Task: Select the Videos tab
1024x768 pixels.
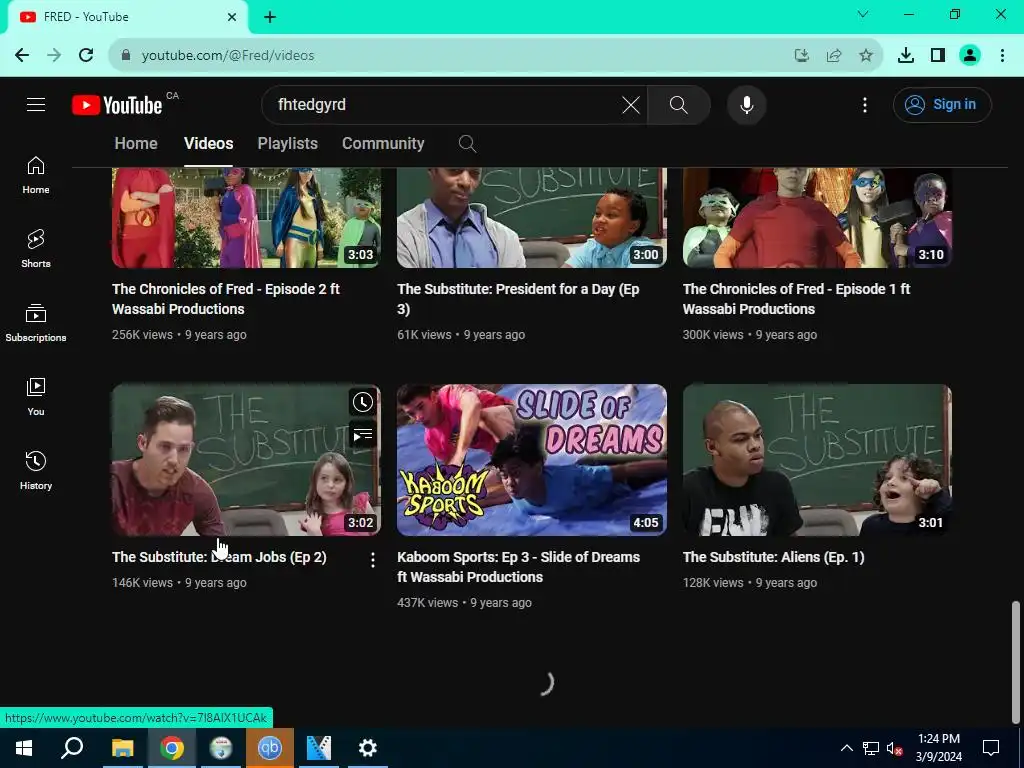Action: point(208,144)
